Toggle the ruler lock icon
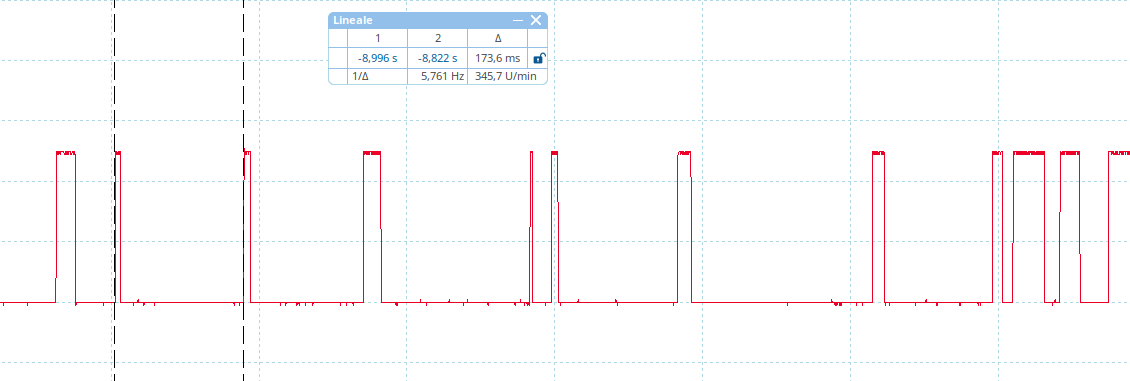The height and width of the screenshot is (381, 1130). pyautogui.click(x=538, y=58)
